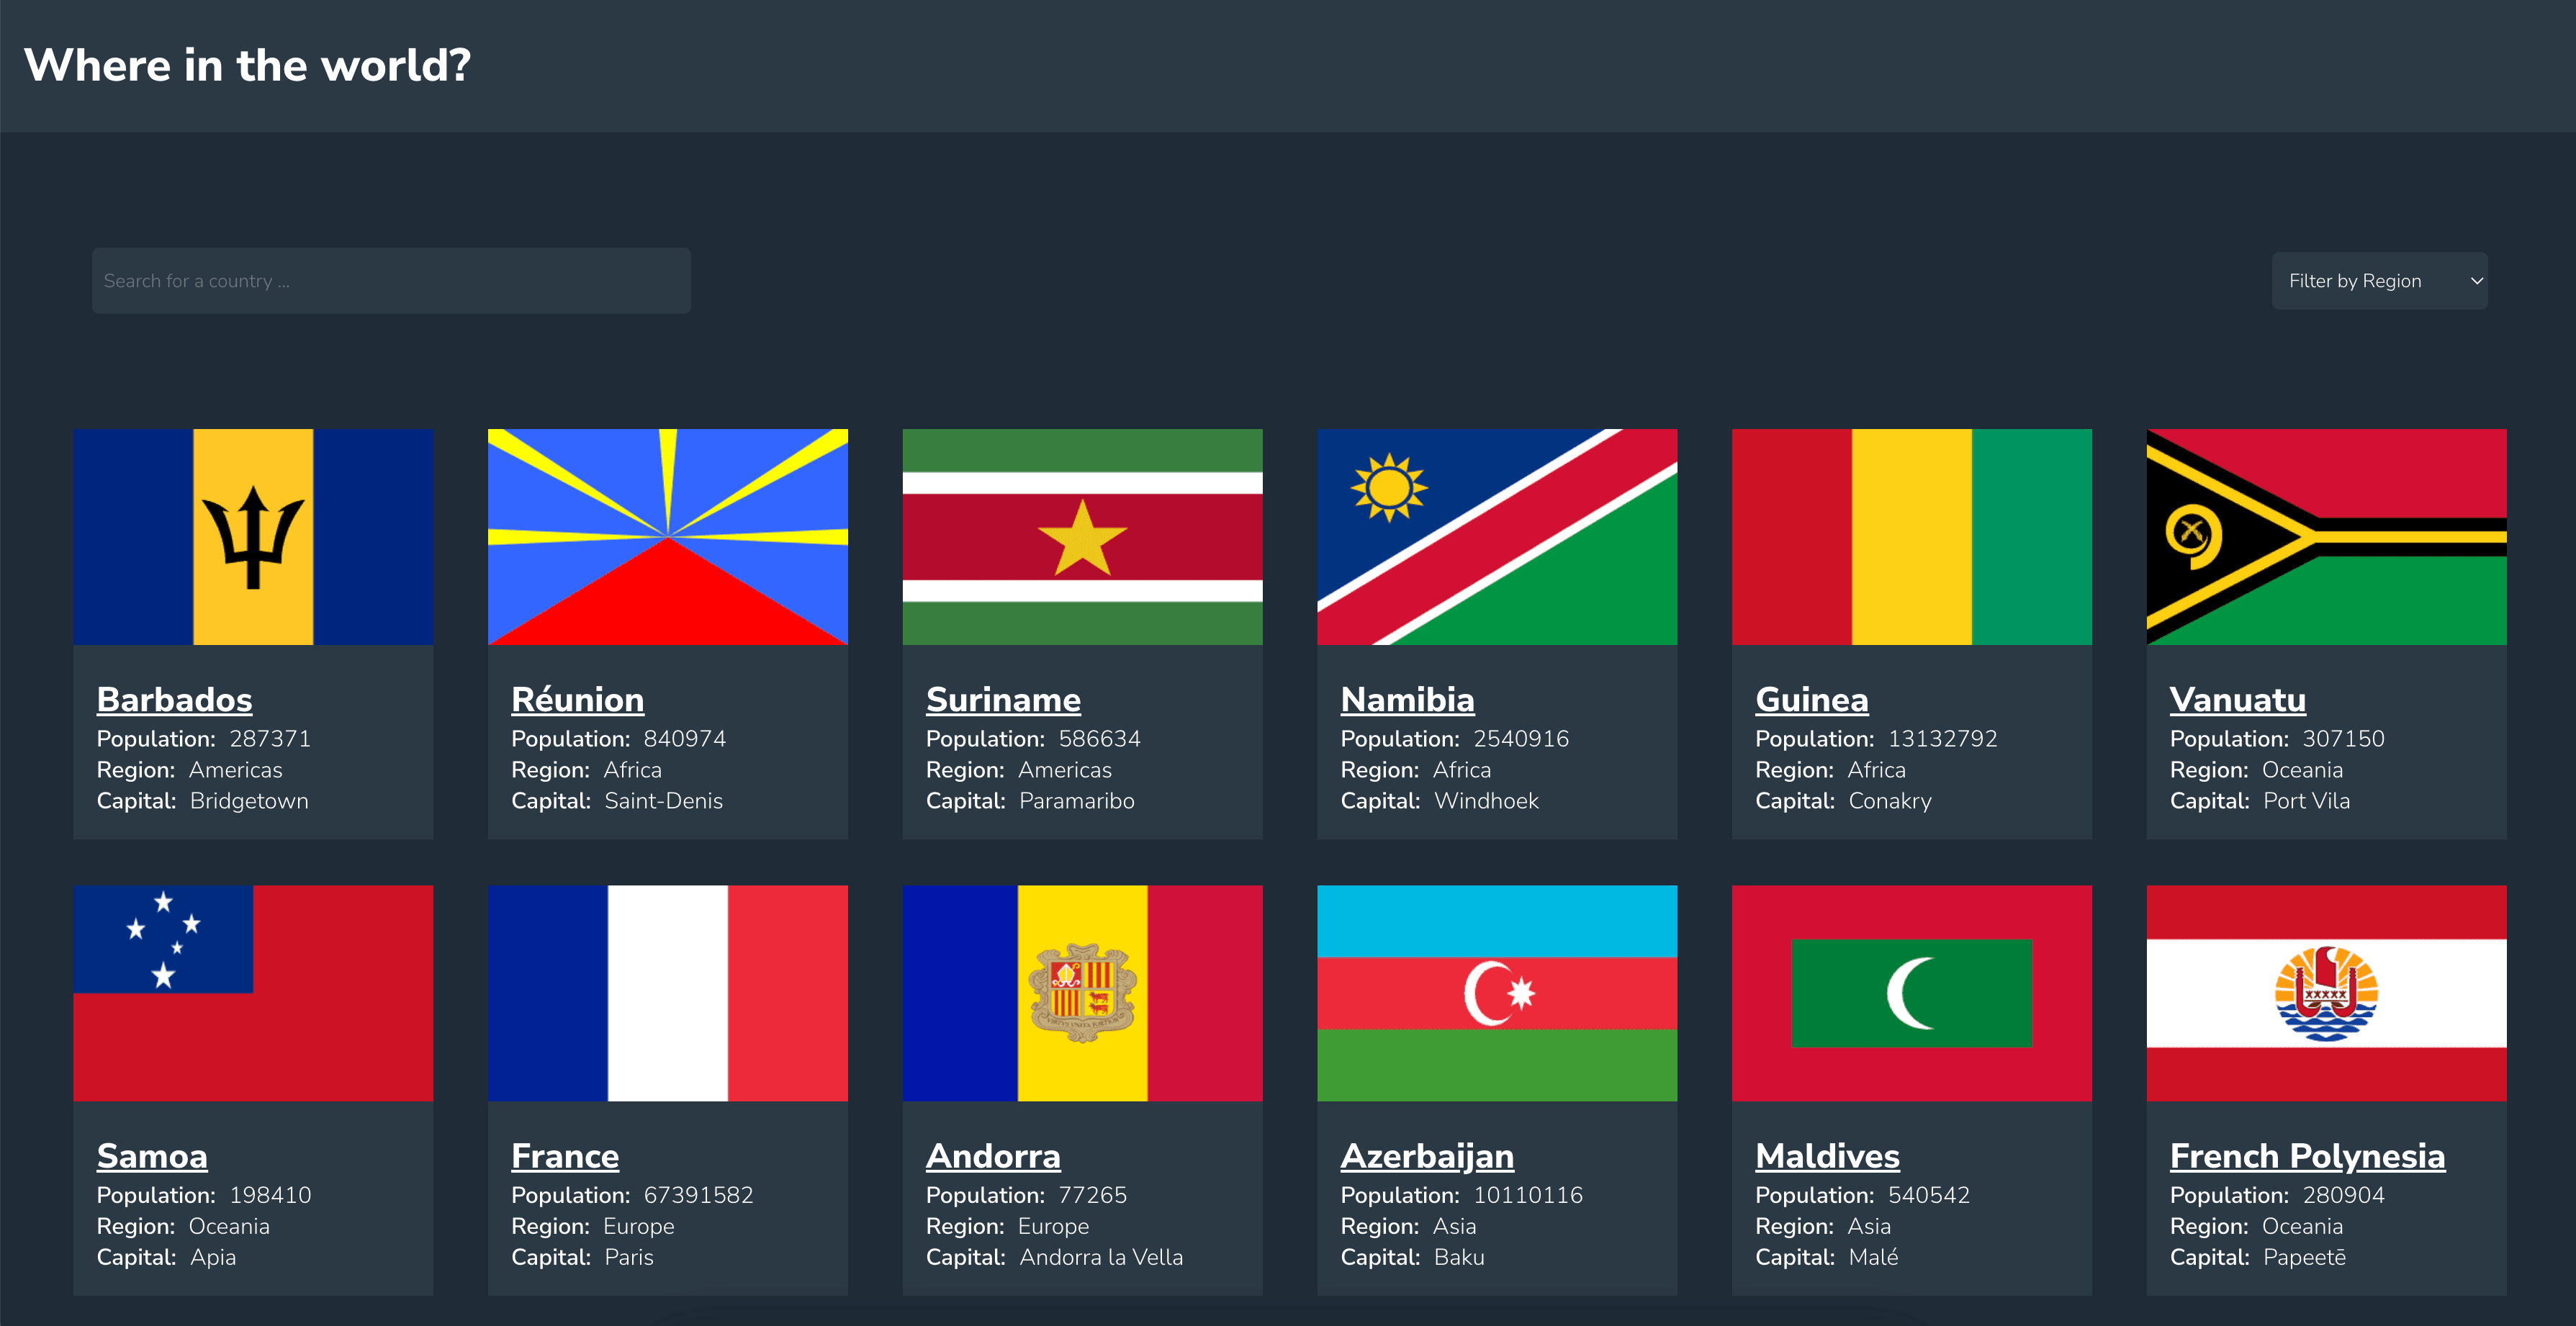Select the capital text 'Bridgetown'

point(249,801)
